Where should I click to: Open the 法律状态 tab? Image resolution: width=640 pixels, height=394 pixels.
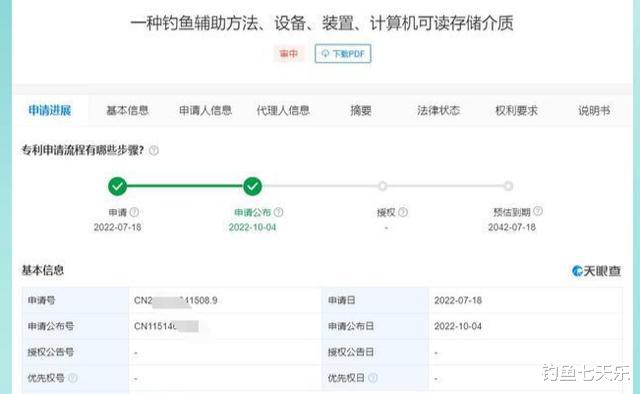(438, 110)
